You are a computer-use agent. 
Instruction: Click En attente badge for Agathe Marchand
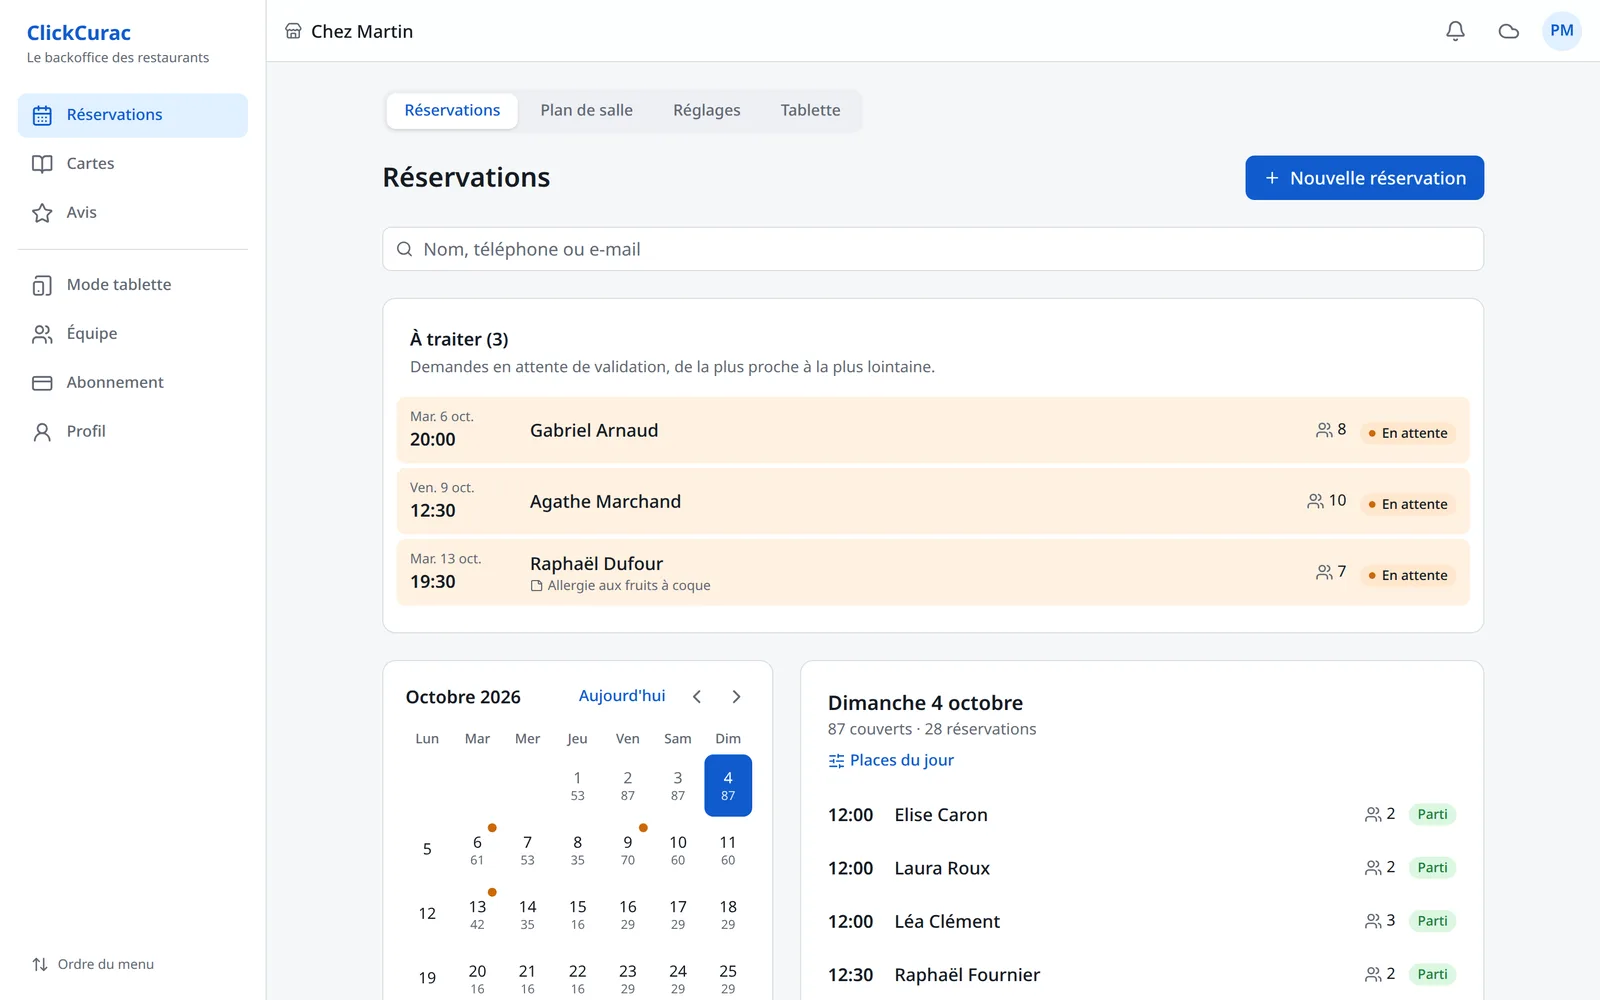(x=1407, y=504)
